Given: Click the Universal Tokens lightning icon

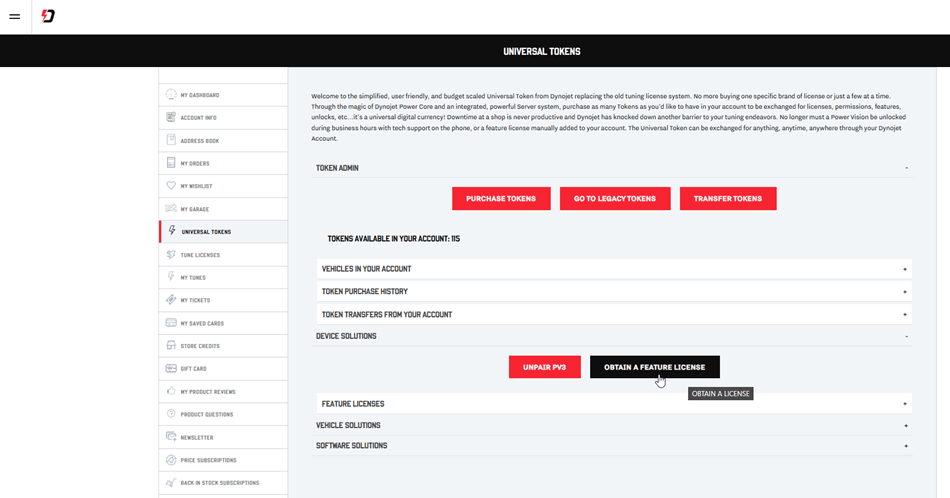Looking at the screenshot, I should coord(172,231).
